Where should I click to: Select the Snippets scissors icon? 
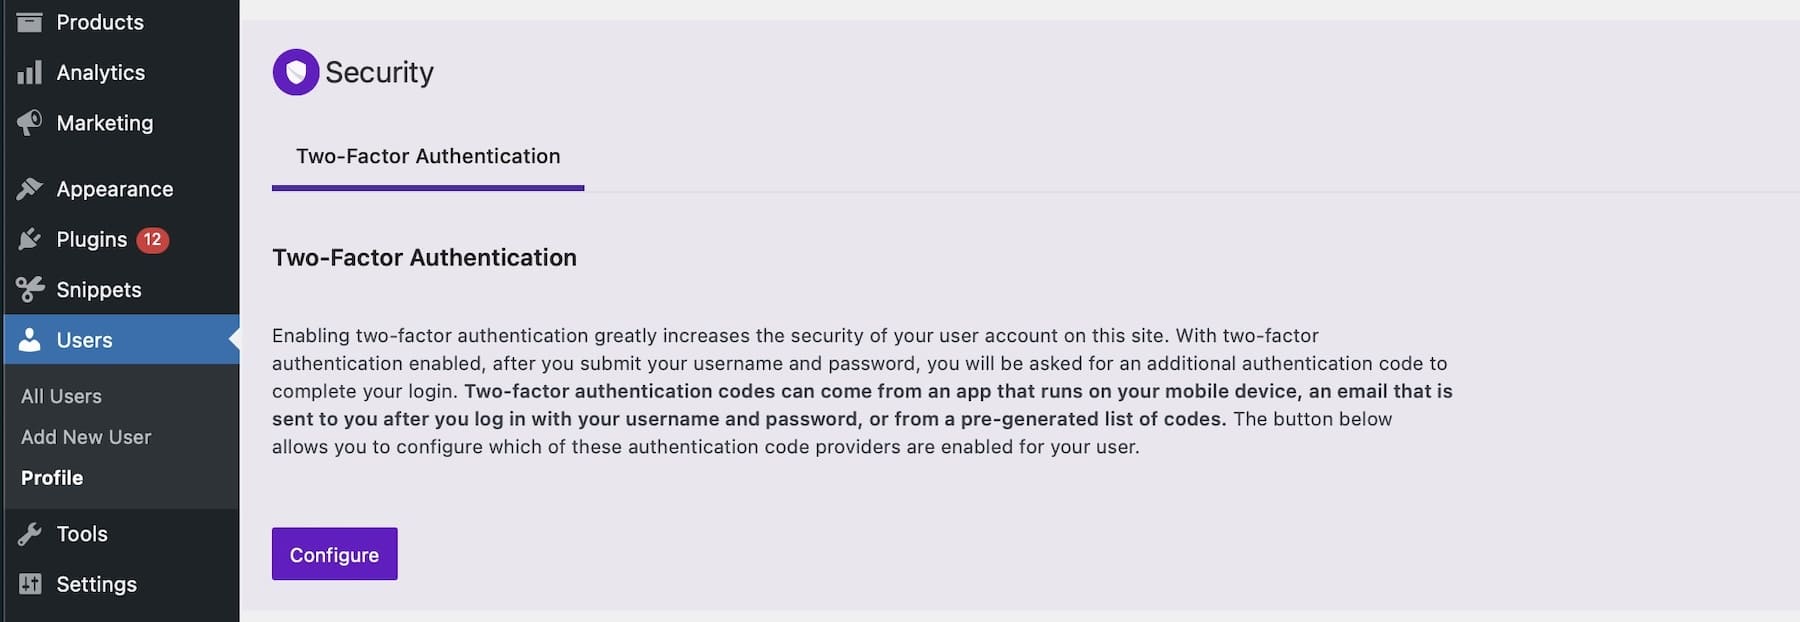pos(30,289)
